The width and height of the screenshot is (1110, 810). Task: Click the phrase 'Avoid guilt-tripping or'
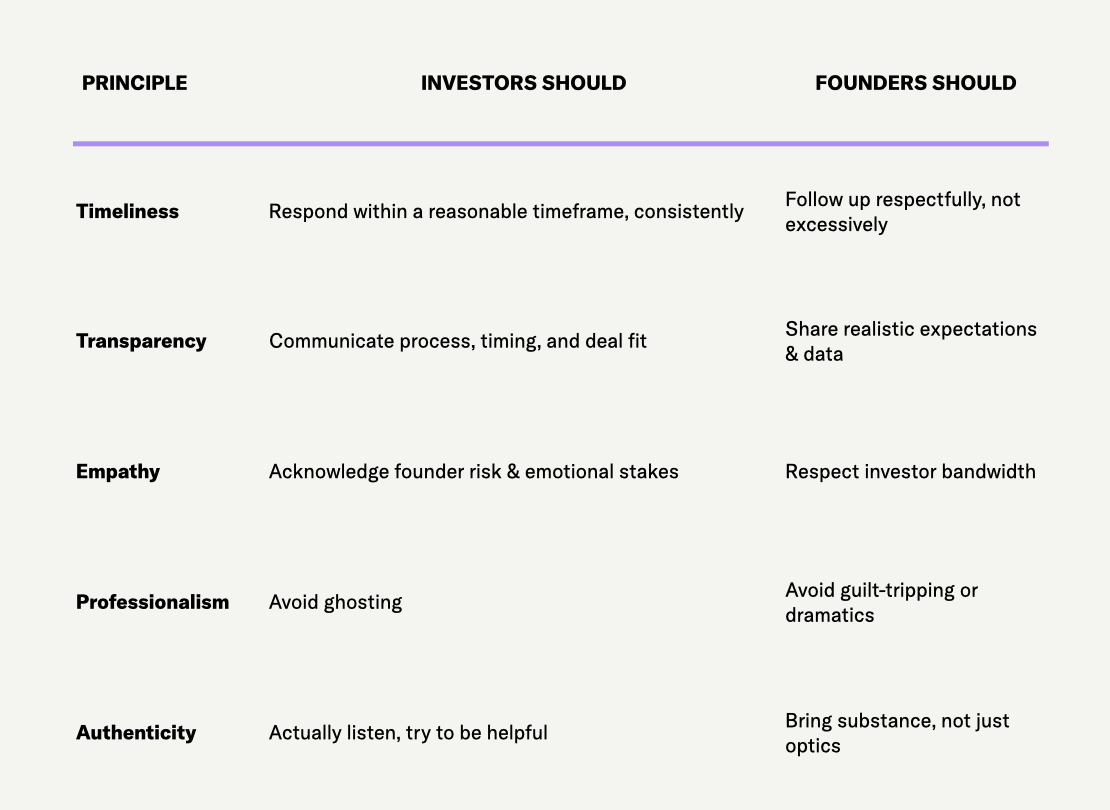coord(881,590)
